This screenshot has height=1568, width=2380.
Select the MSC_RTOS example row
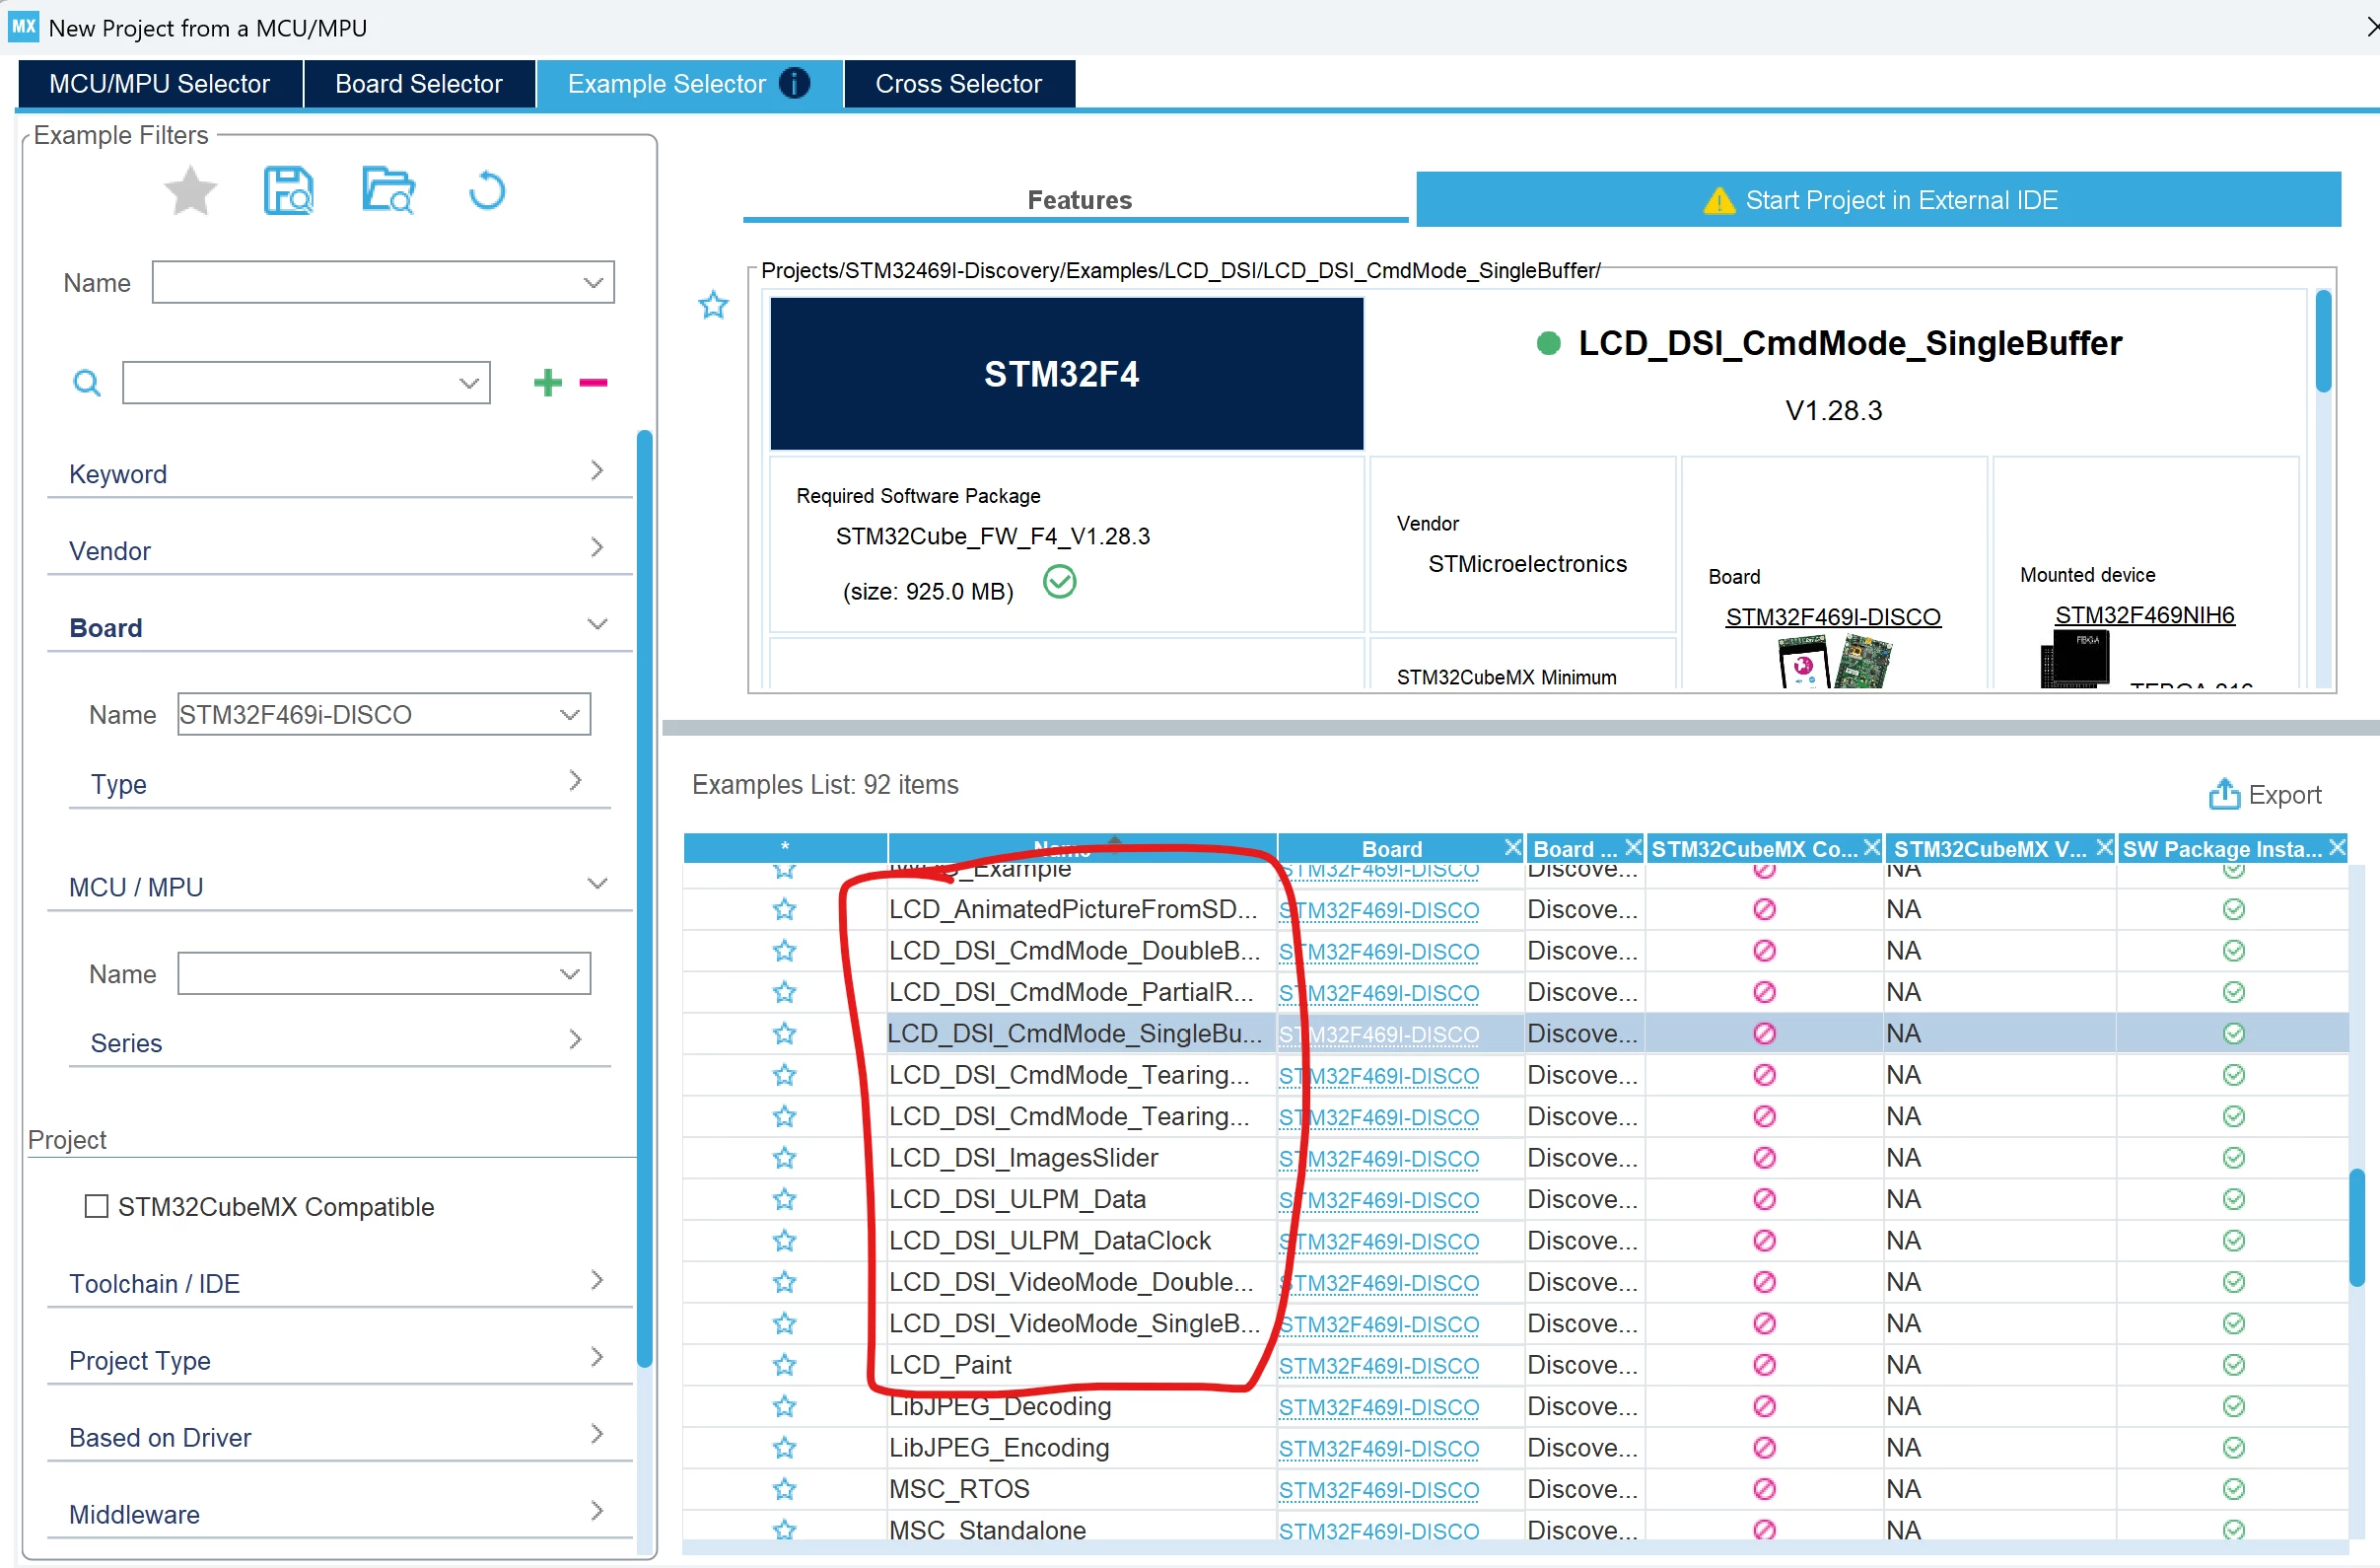click(x=1515, y=1489)
